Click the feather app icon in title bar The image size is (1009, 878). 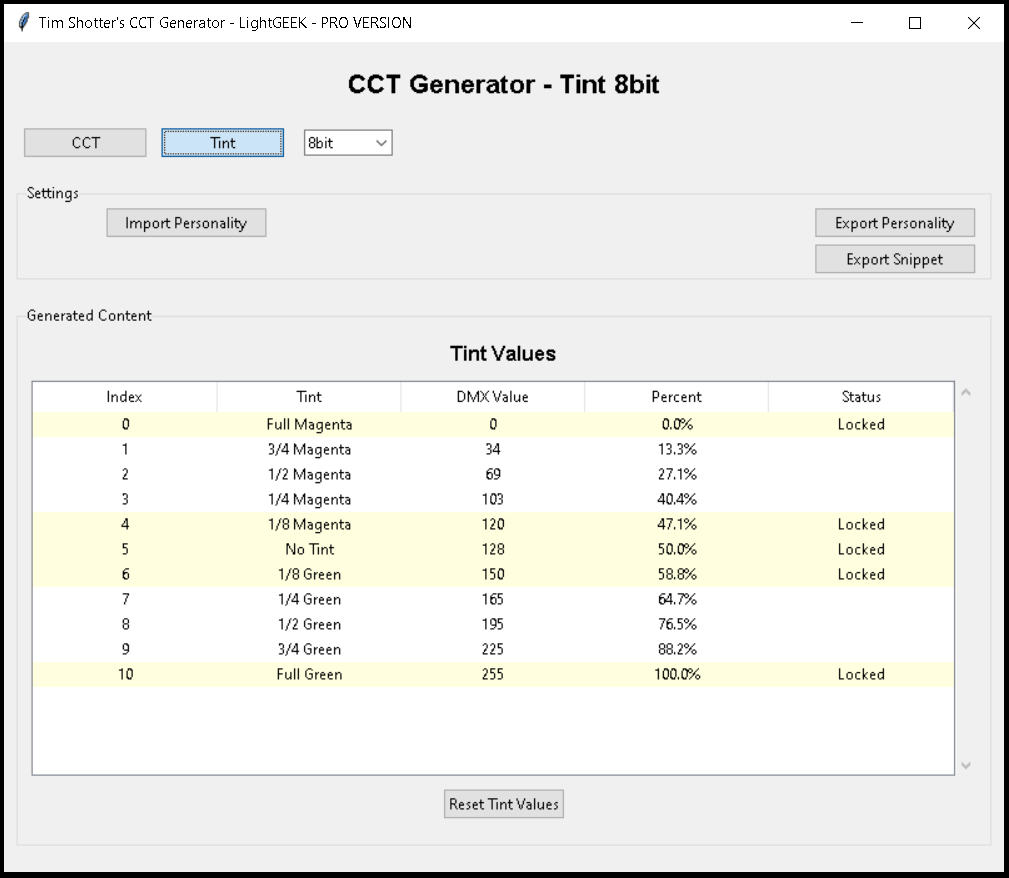(24, 23)
